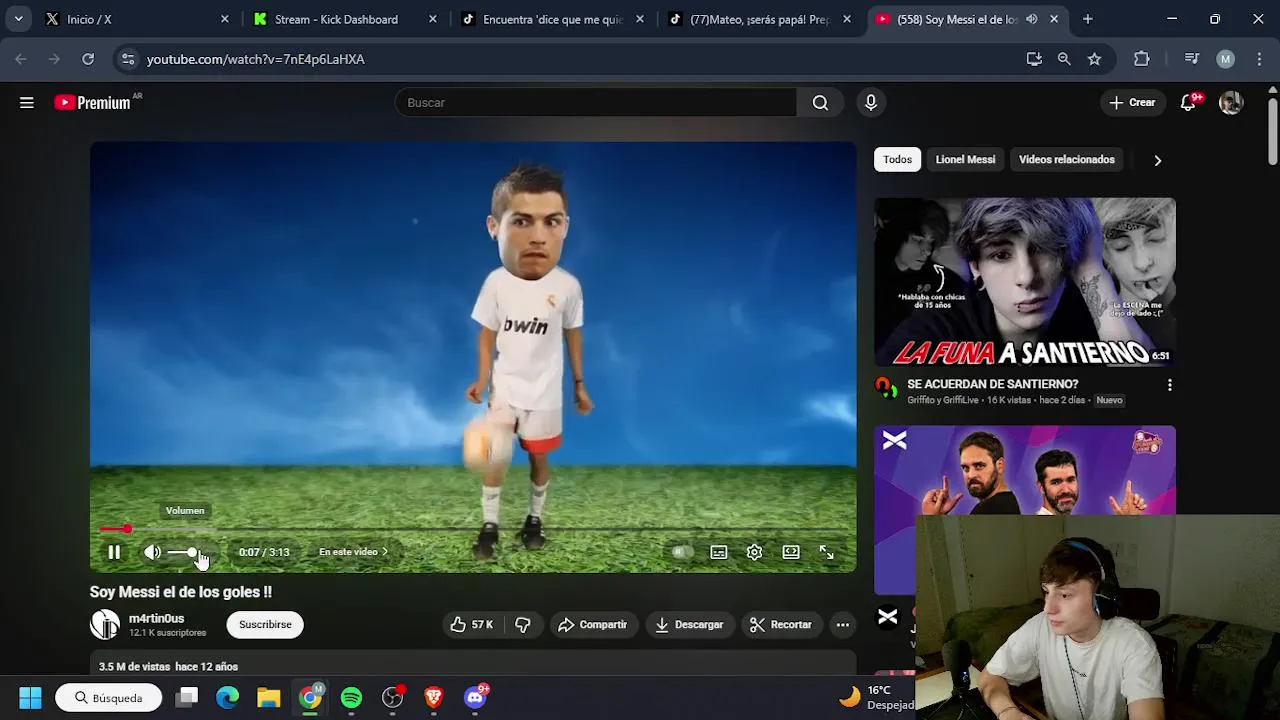Toggle subtitles with the captions icon
Image resolution: width=1280 pixels, height=720 pixels.
[x=719, y=552]
